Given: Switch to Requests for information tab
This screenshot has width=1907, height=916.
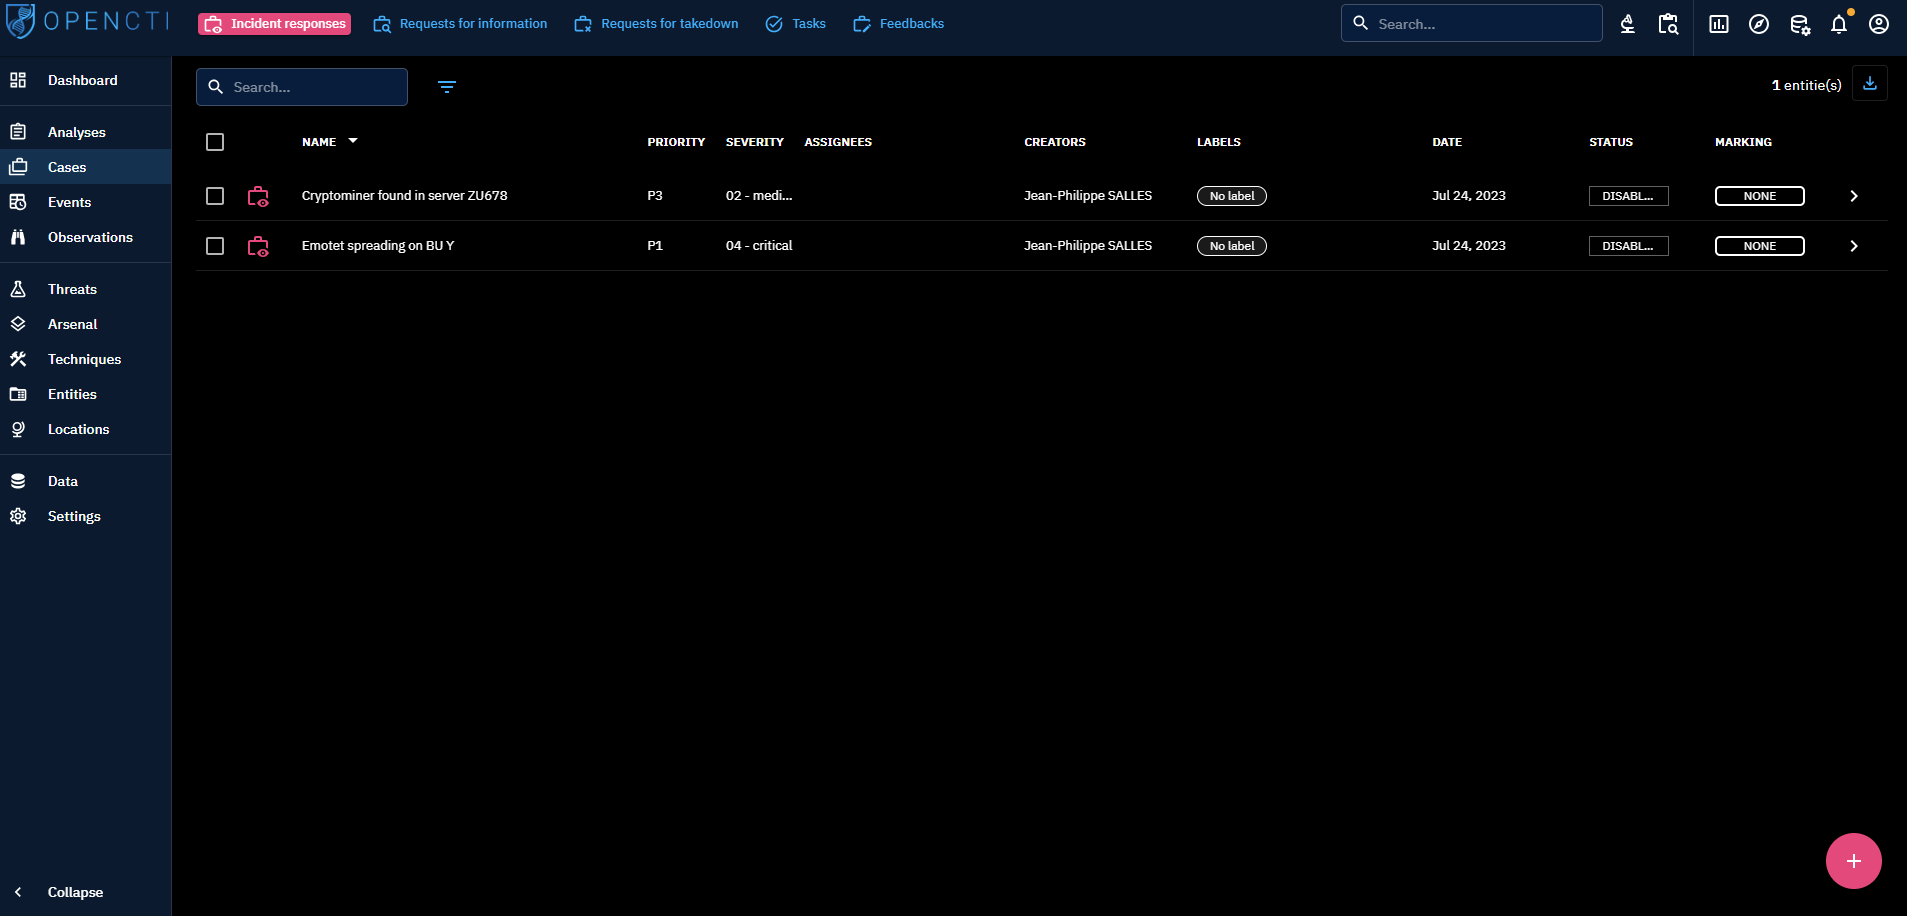Looking at the screenshot, I should 461,24.
